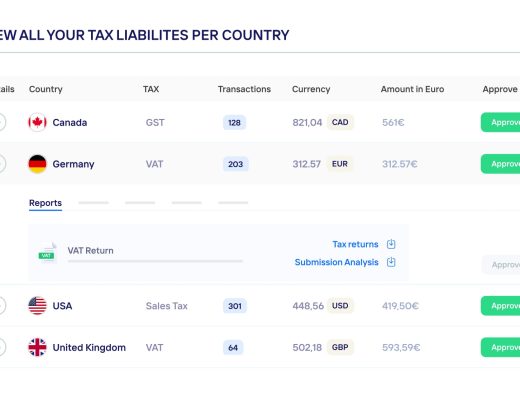Image resolution: width=520 pixels, height=397 pixels.
Task: Approve the Canada GST liability
Action: (500, 122)
